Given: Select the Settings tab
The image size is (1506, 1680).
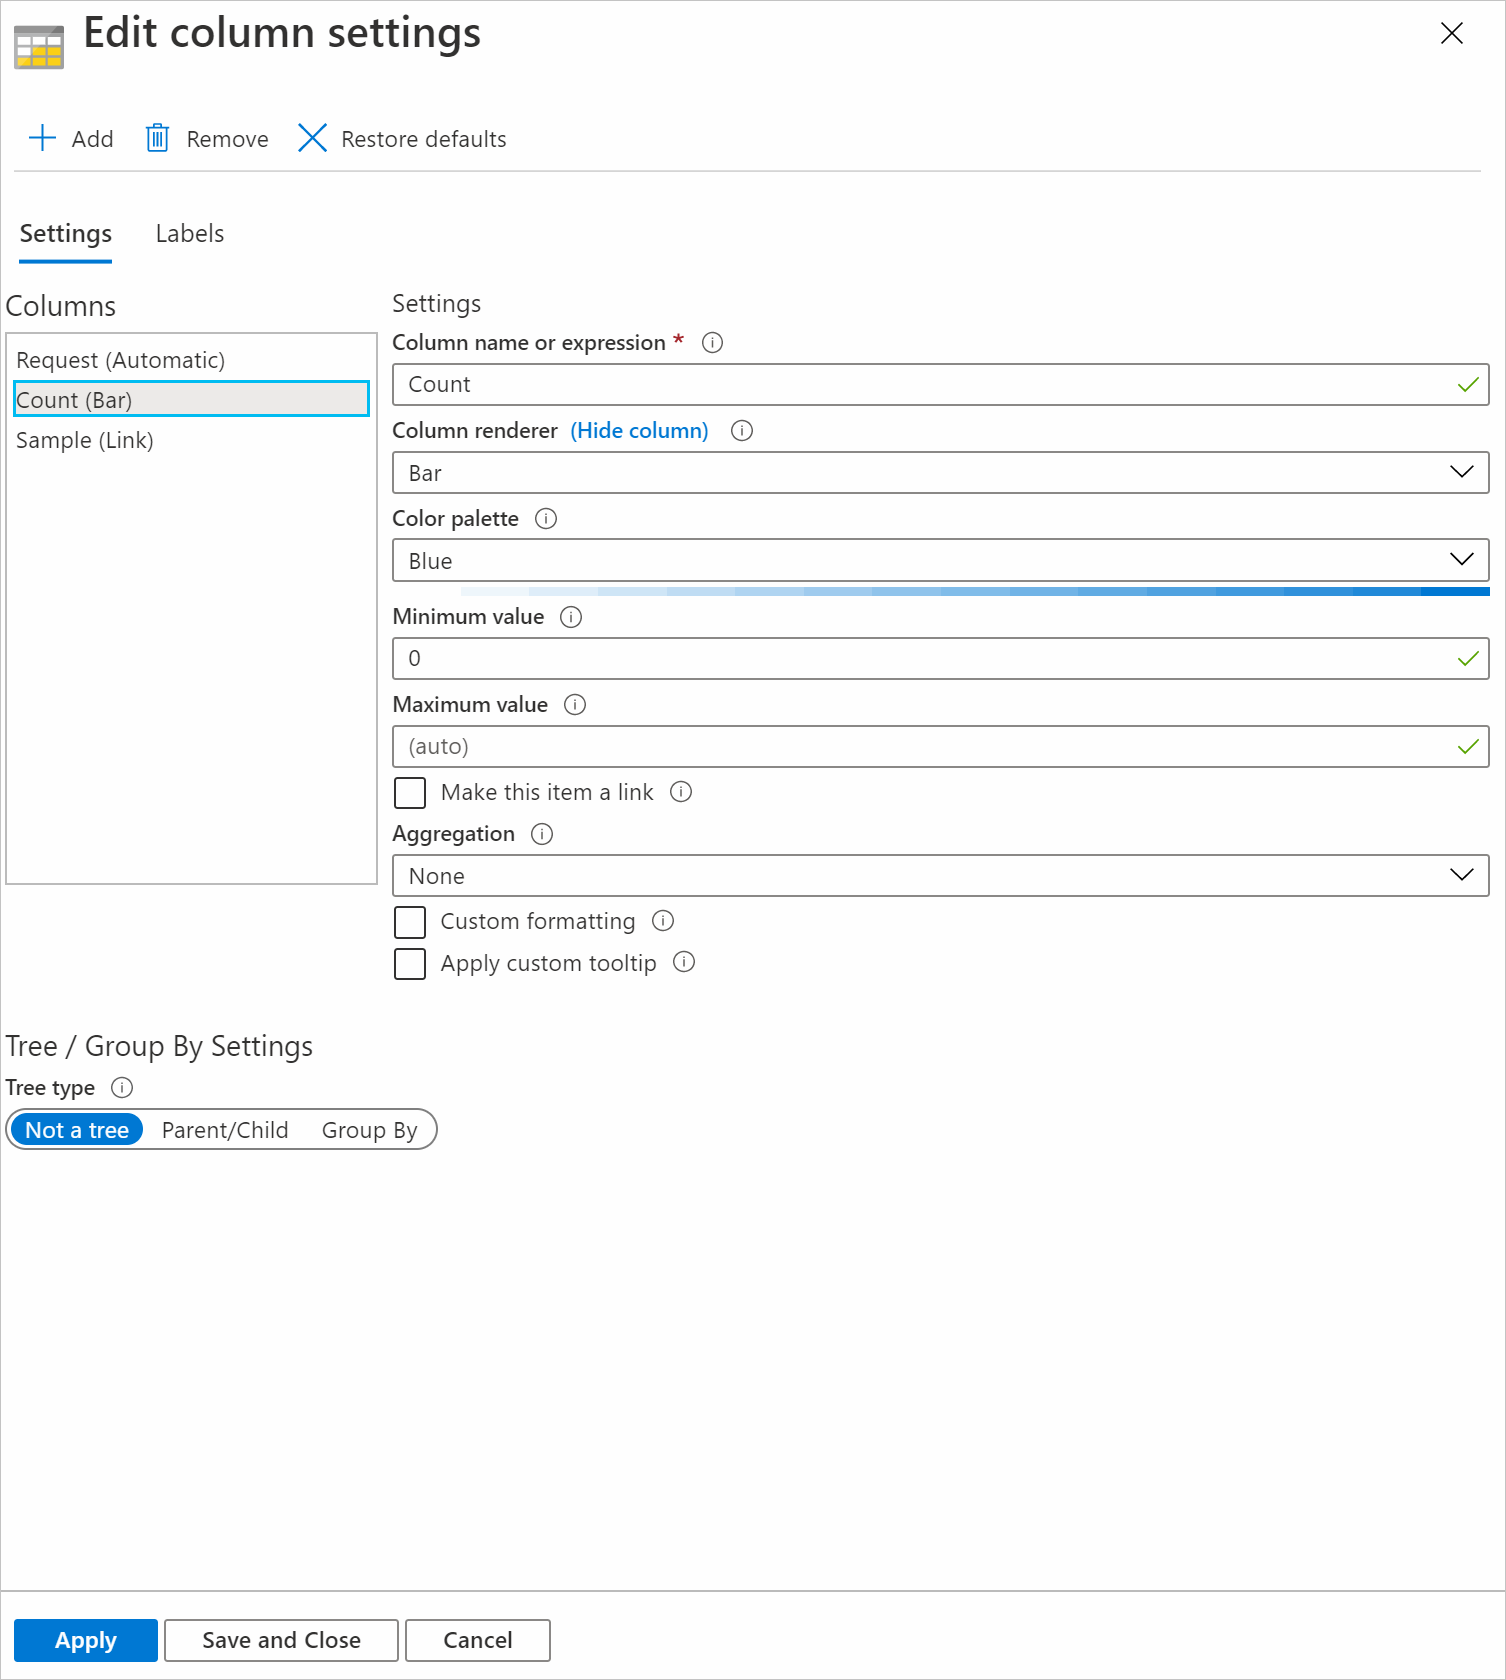Looking at the screenshot, I should [x=66, y=234].
